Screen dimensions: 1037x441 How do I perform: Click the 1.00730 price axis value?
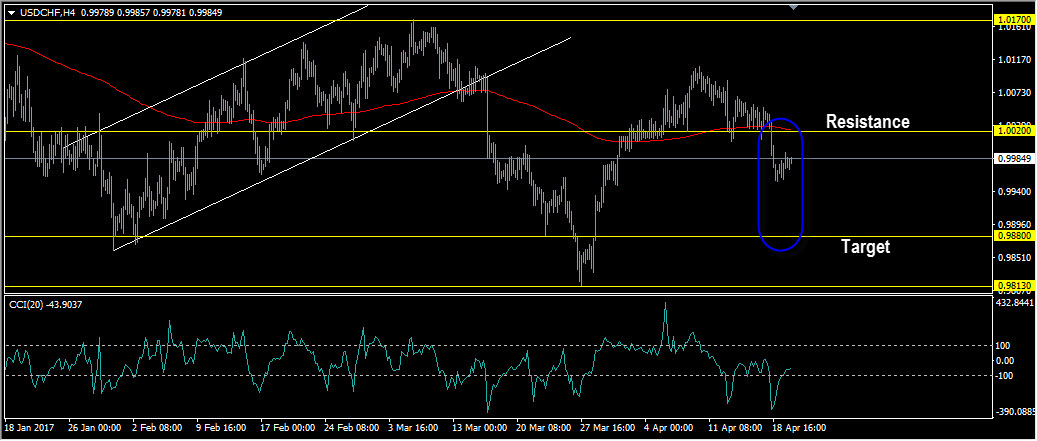tap(1015, 93)
